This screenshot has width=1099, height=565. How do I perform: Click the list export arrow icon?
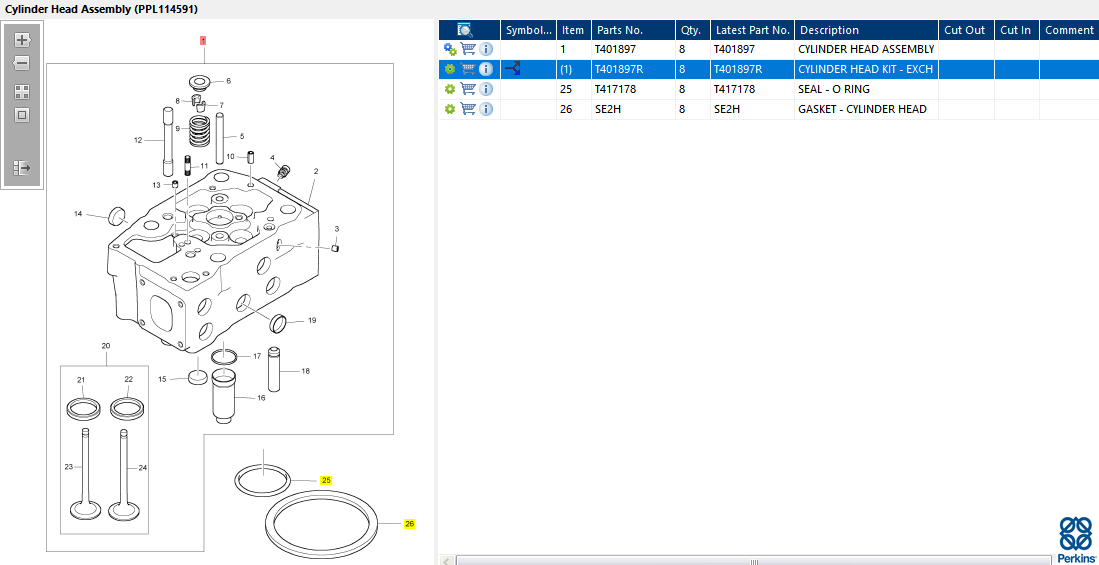tap(22, 168)
